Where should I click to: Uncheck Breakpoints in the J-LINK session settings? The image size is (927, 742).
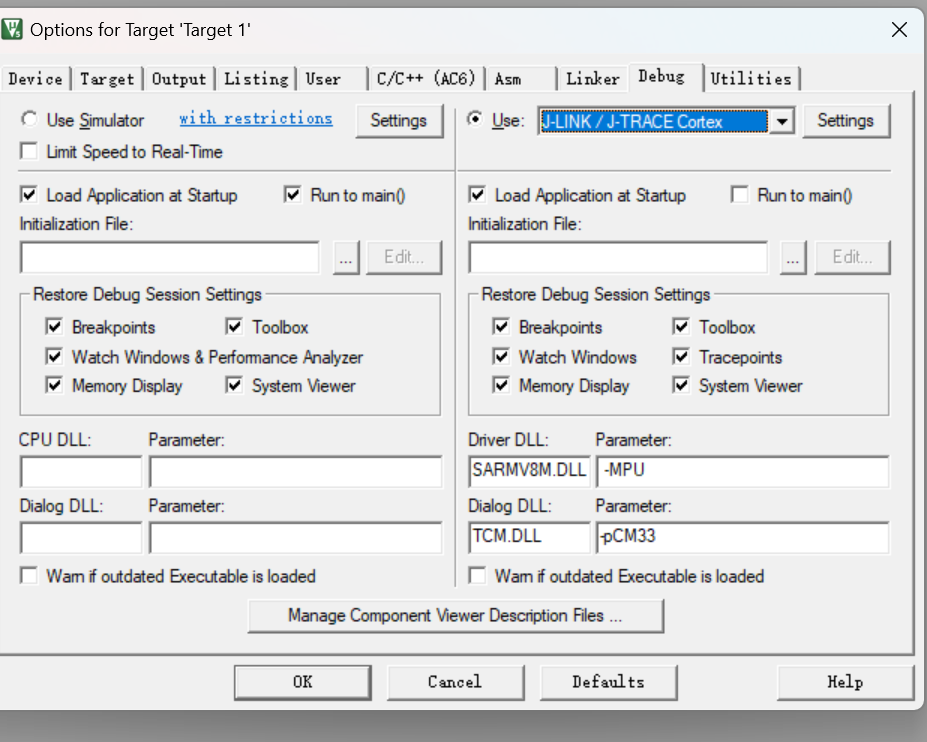click(x=501, y=326)
